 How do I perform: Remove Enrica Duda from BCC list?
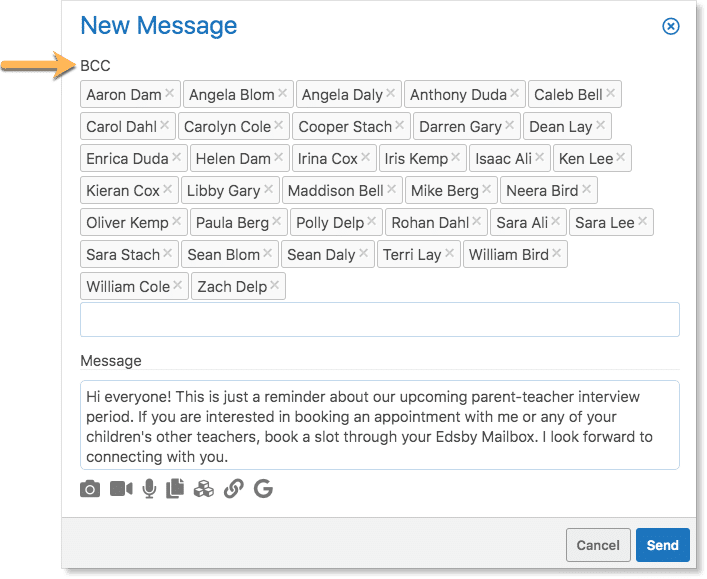click(x=176, y=157)
